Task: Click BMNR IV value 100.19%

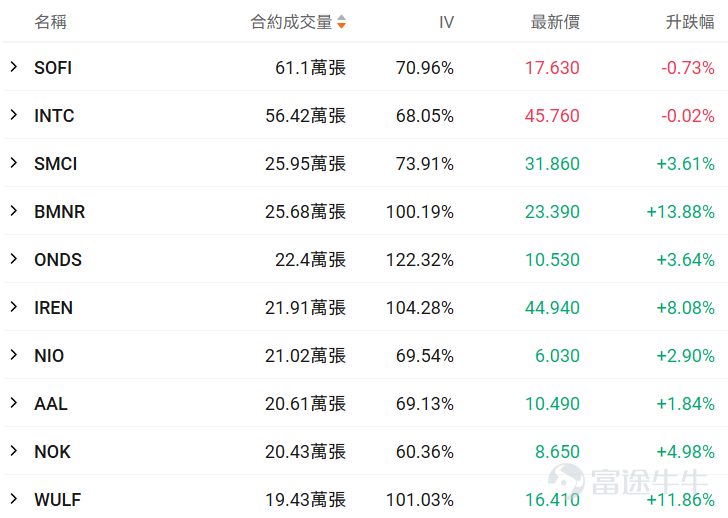Action: pyautogui.click(x=420, y=212)
